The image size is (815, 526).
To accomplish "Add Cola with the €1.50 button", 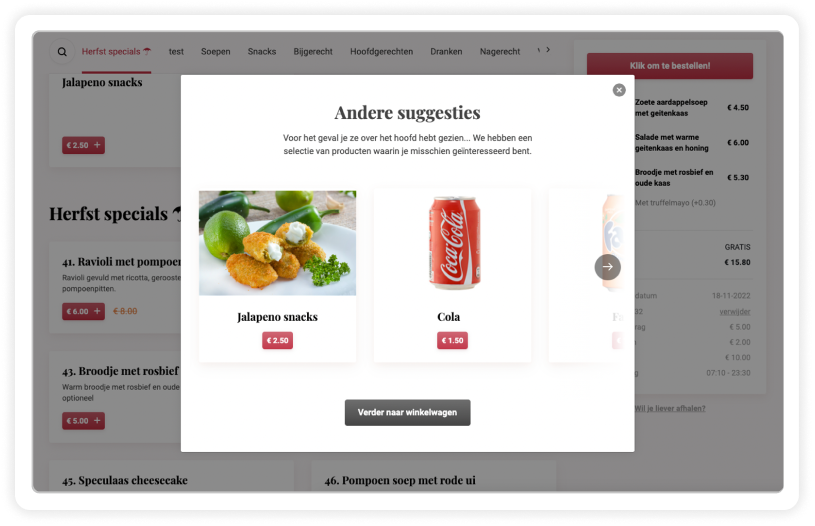I will click(452, 340).
